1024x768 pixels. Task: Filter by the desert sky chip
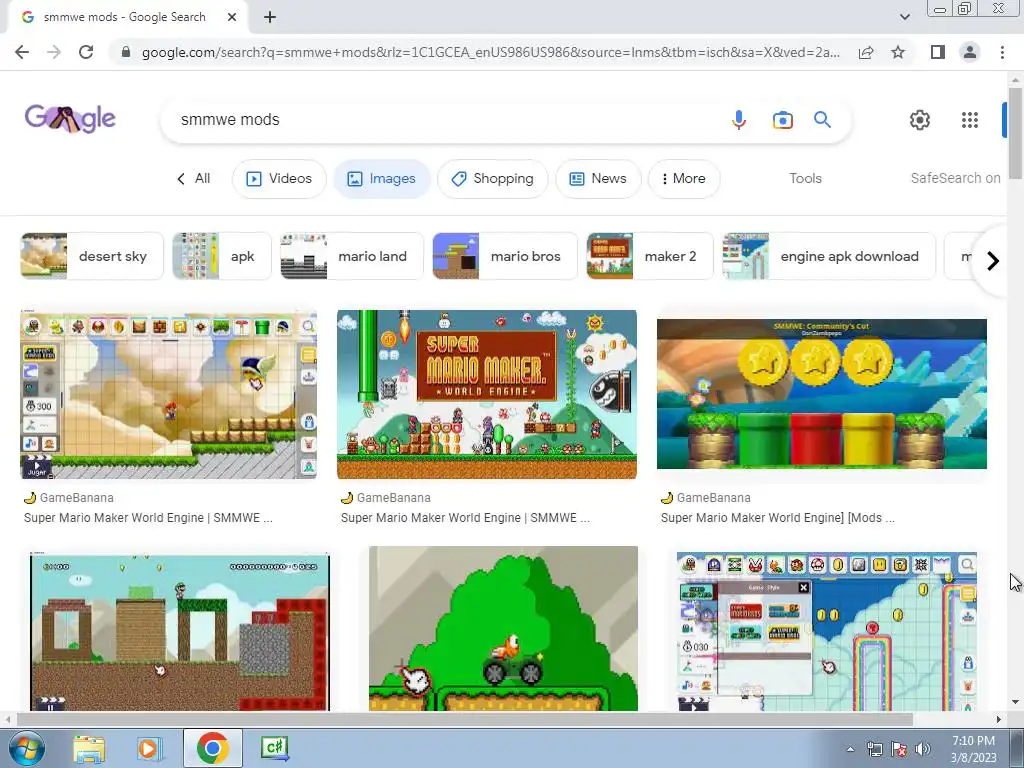(92, 256)
